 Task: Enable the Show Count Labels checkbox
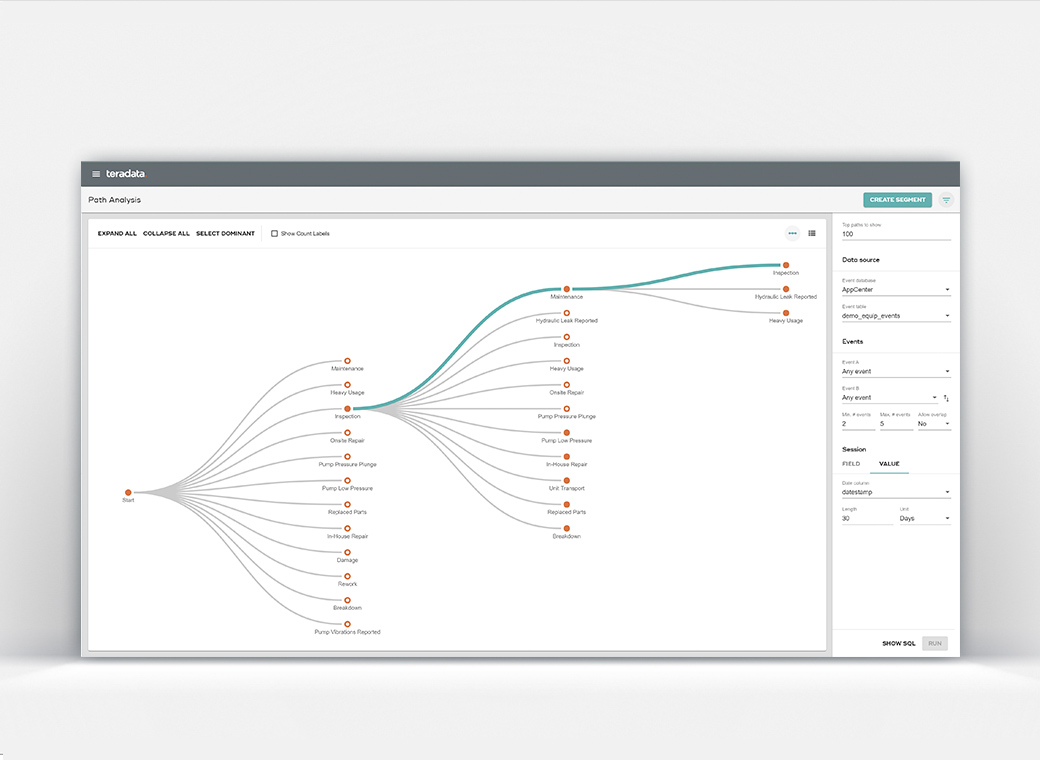click(274, 233)
